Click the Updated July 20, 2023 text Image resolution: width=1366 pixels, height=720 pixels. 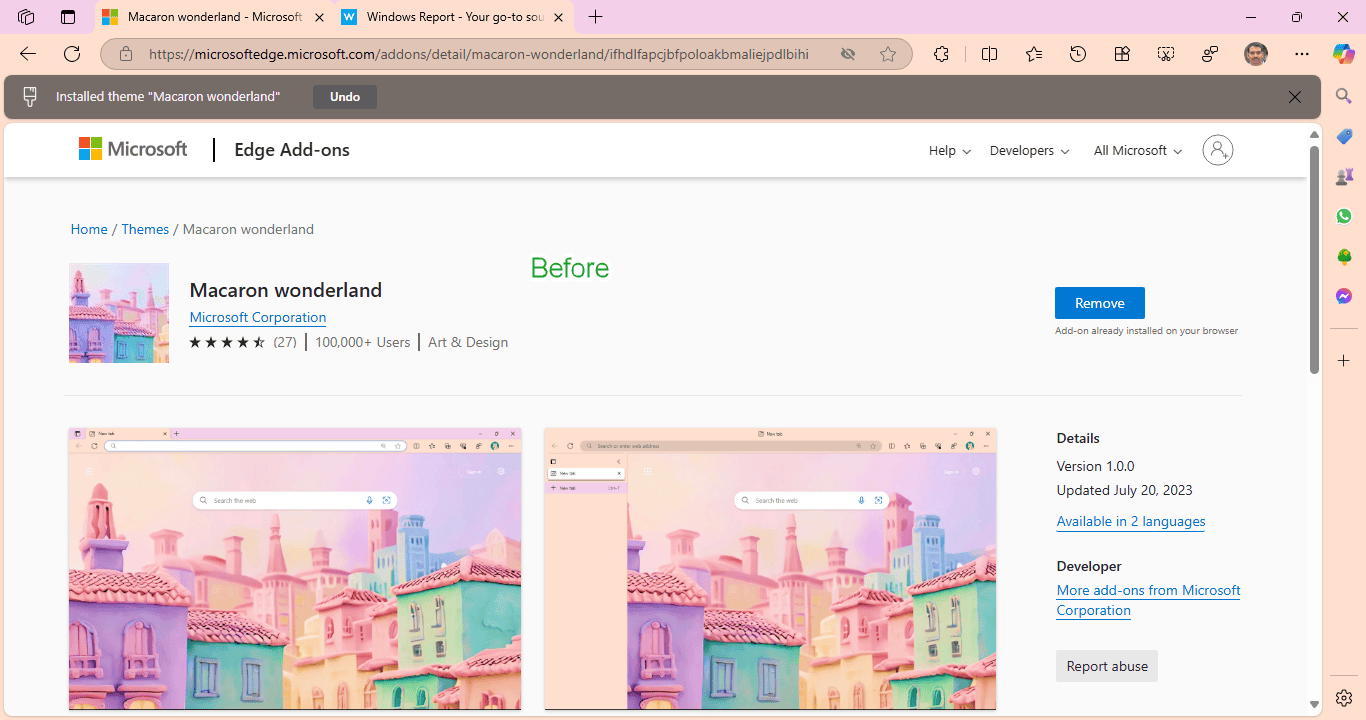coord(1124,490)
